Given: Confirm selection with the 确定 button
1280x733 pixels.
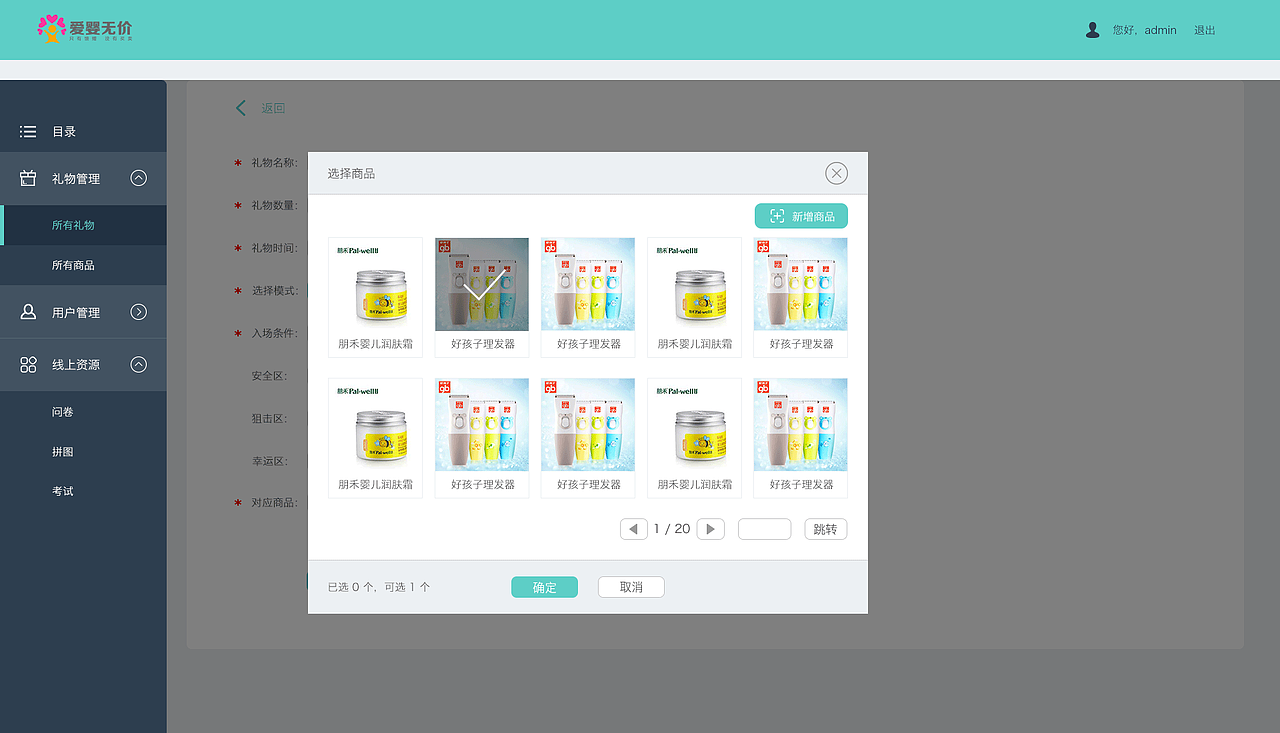Looking at the screenshot, I should pyautogui.click(x=544, y=587).
